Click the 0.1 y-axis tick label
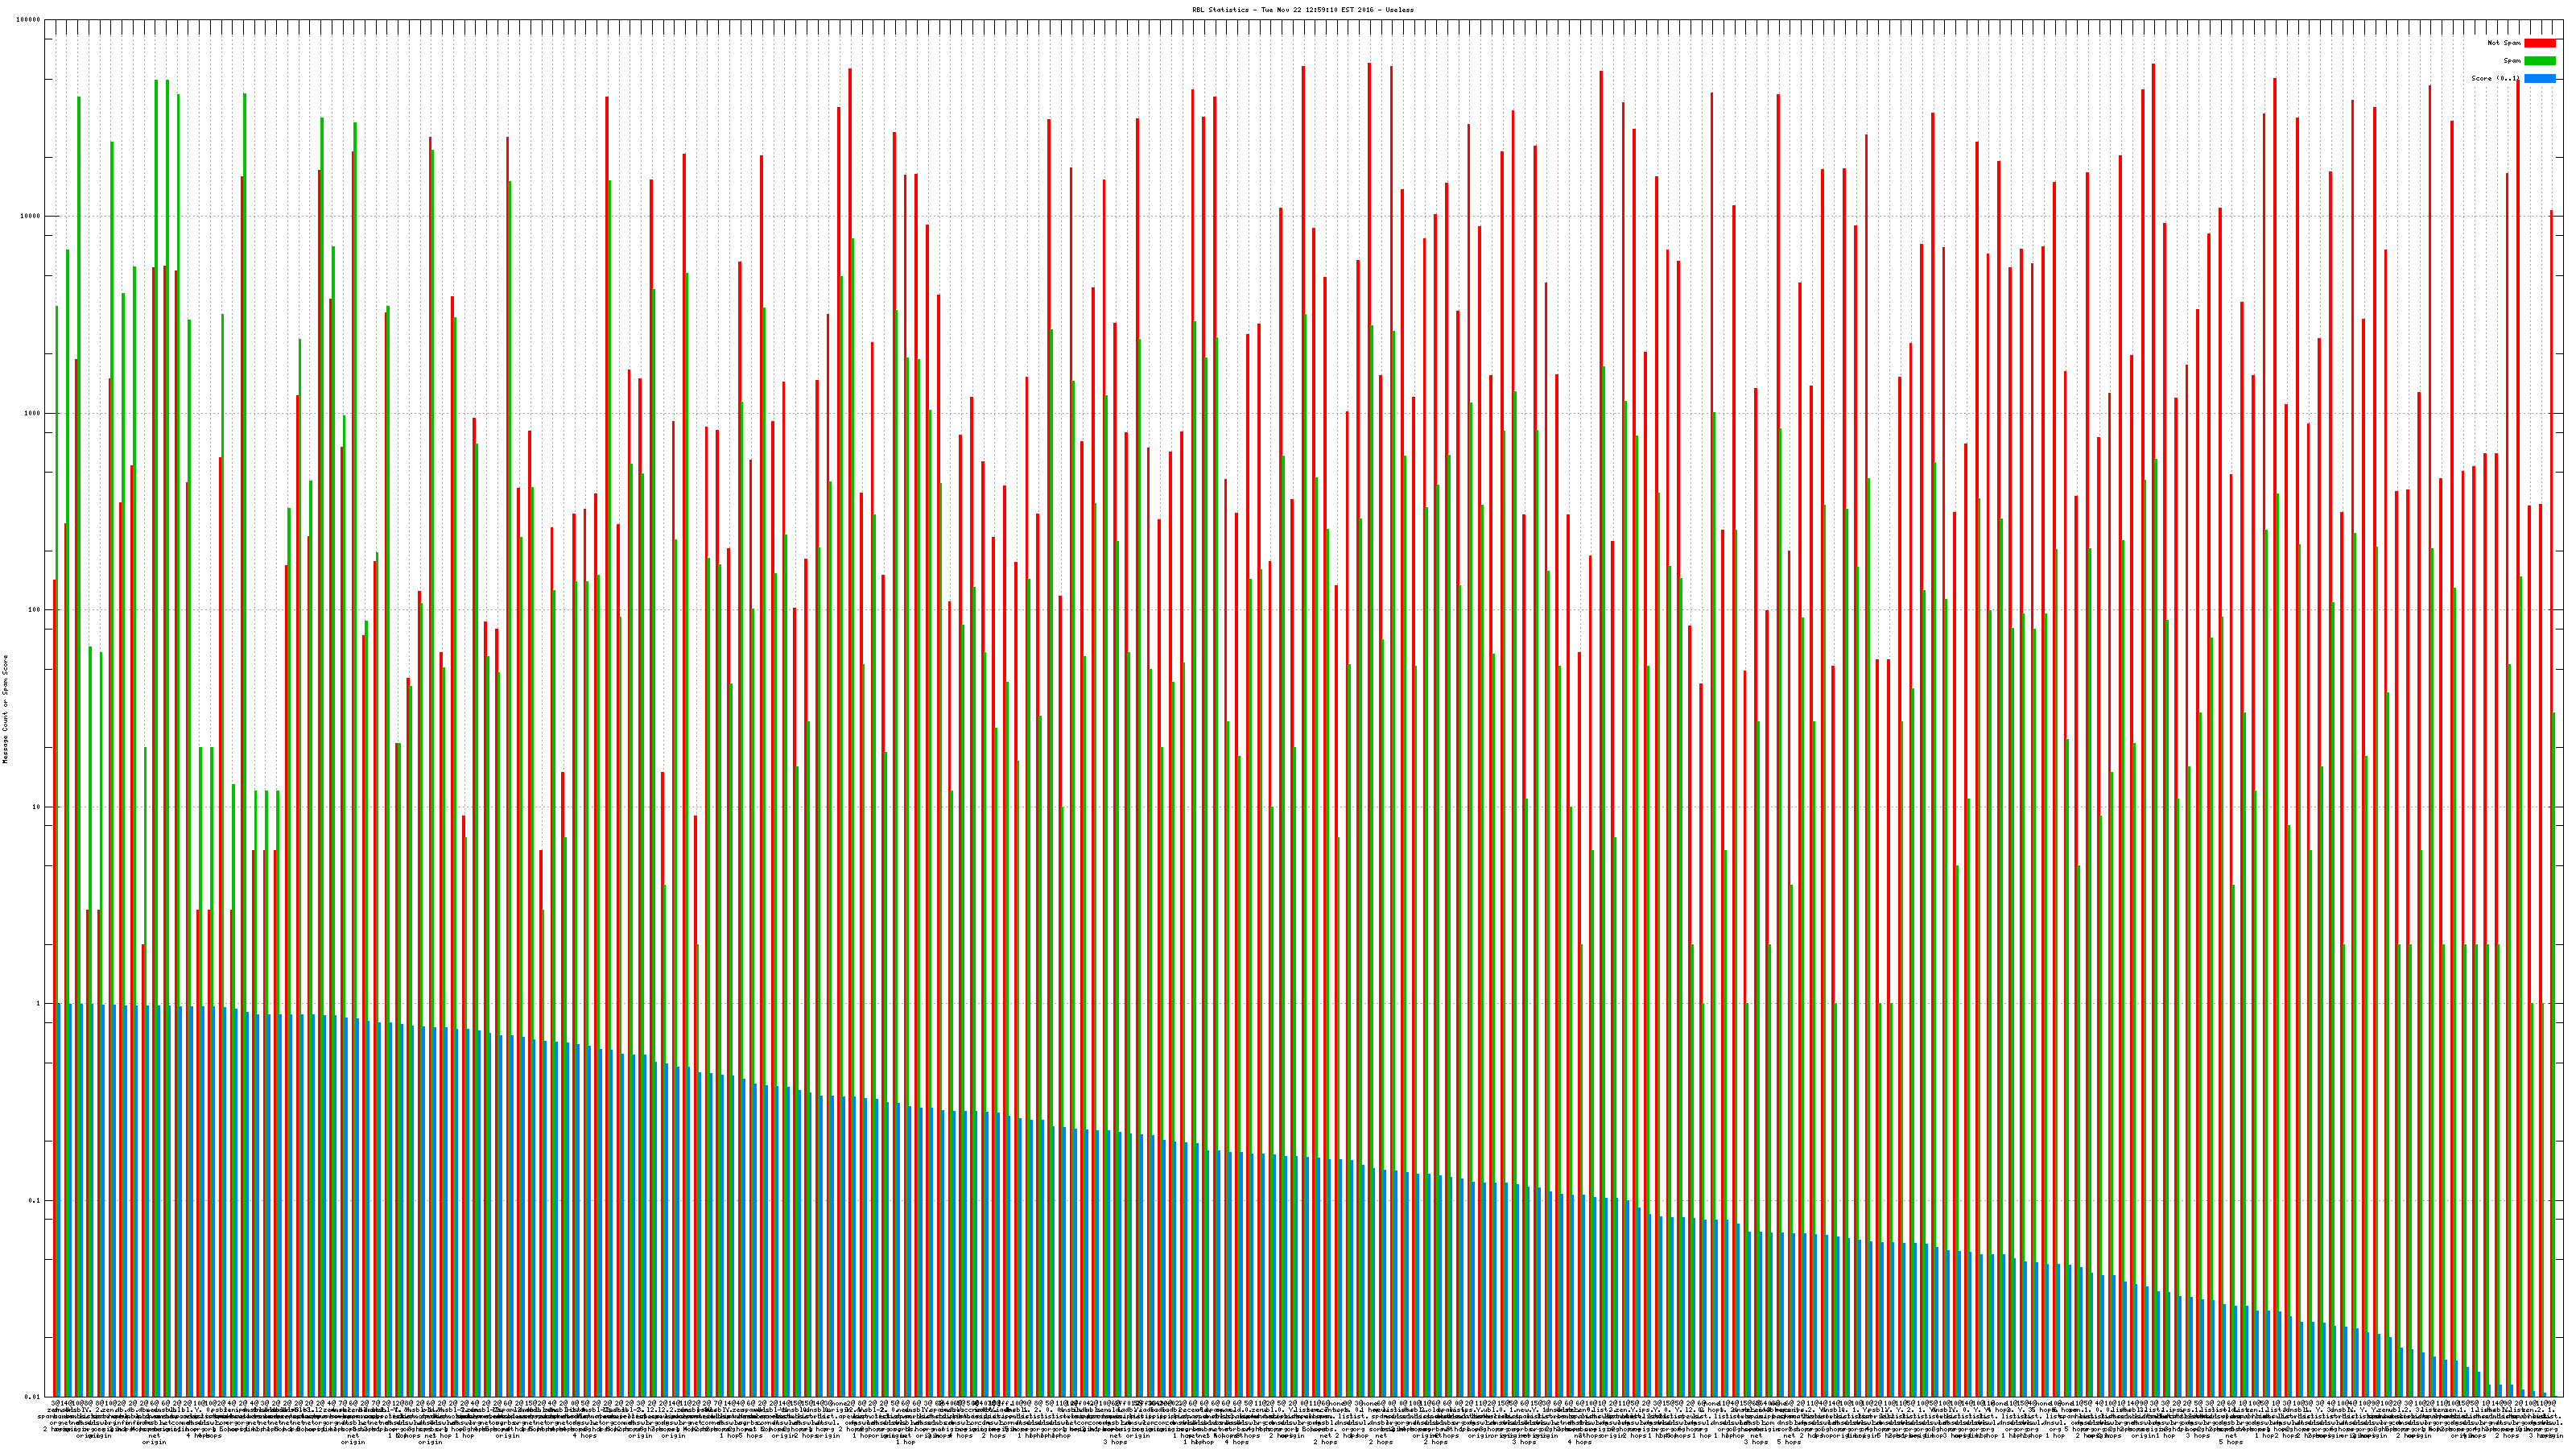This screenshot has height=1449, width=2576. tap(35, 1200)
